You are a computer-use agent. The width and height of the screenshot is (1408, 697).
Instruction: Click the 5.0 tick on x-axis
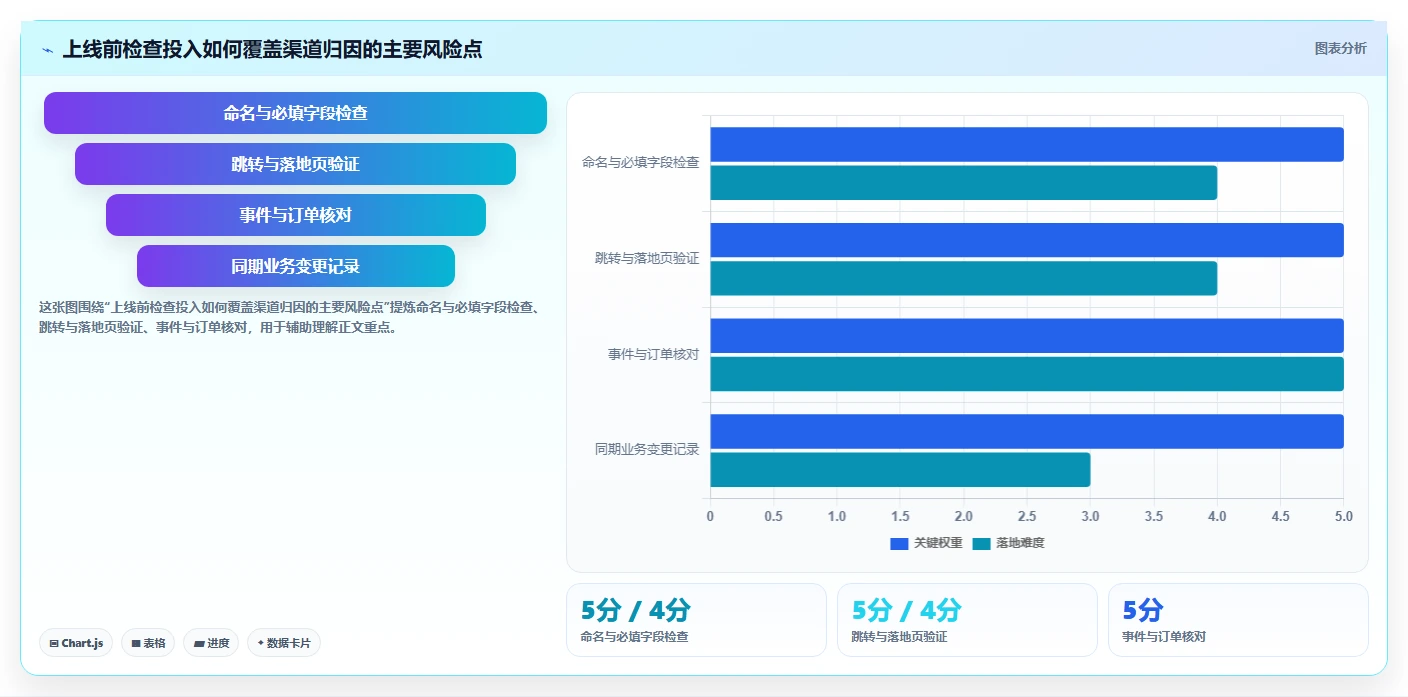pos(1343,516)
